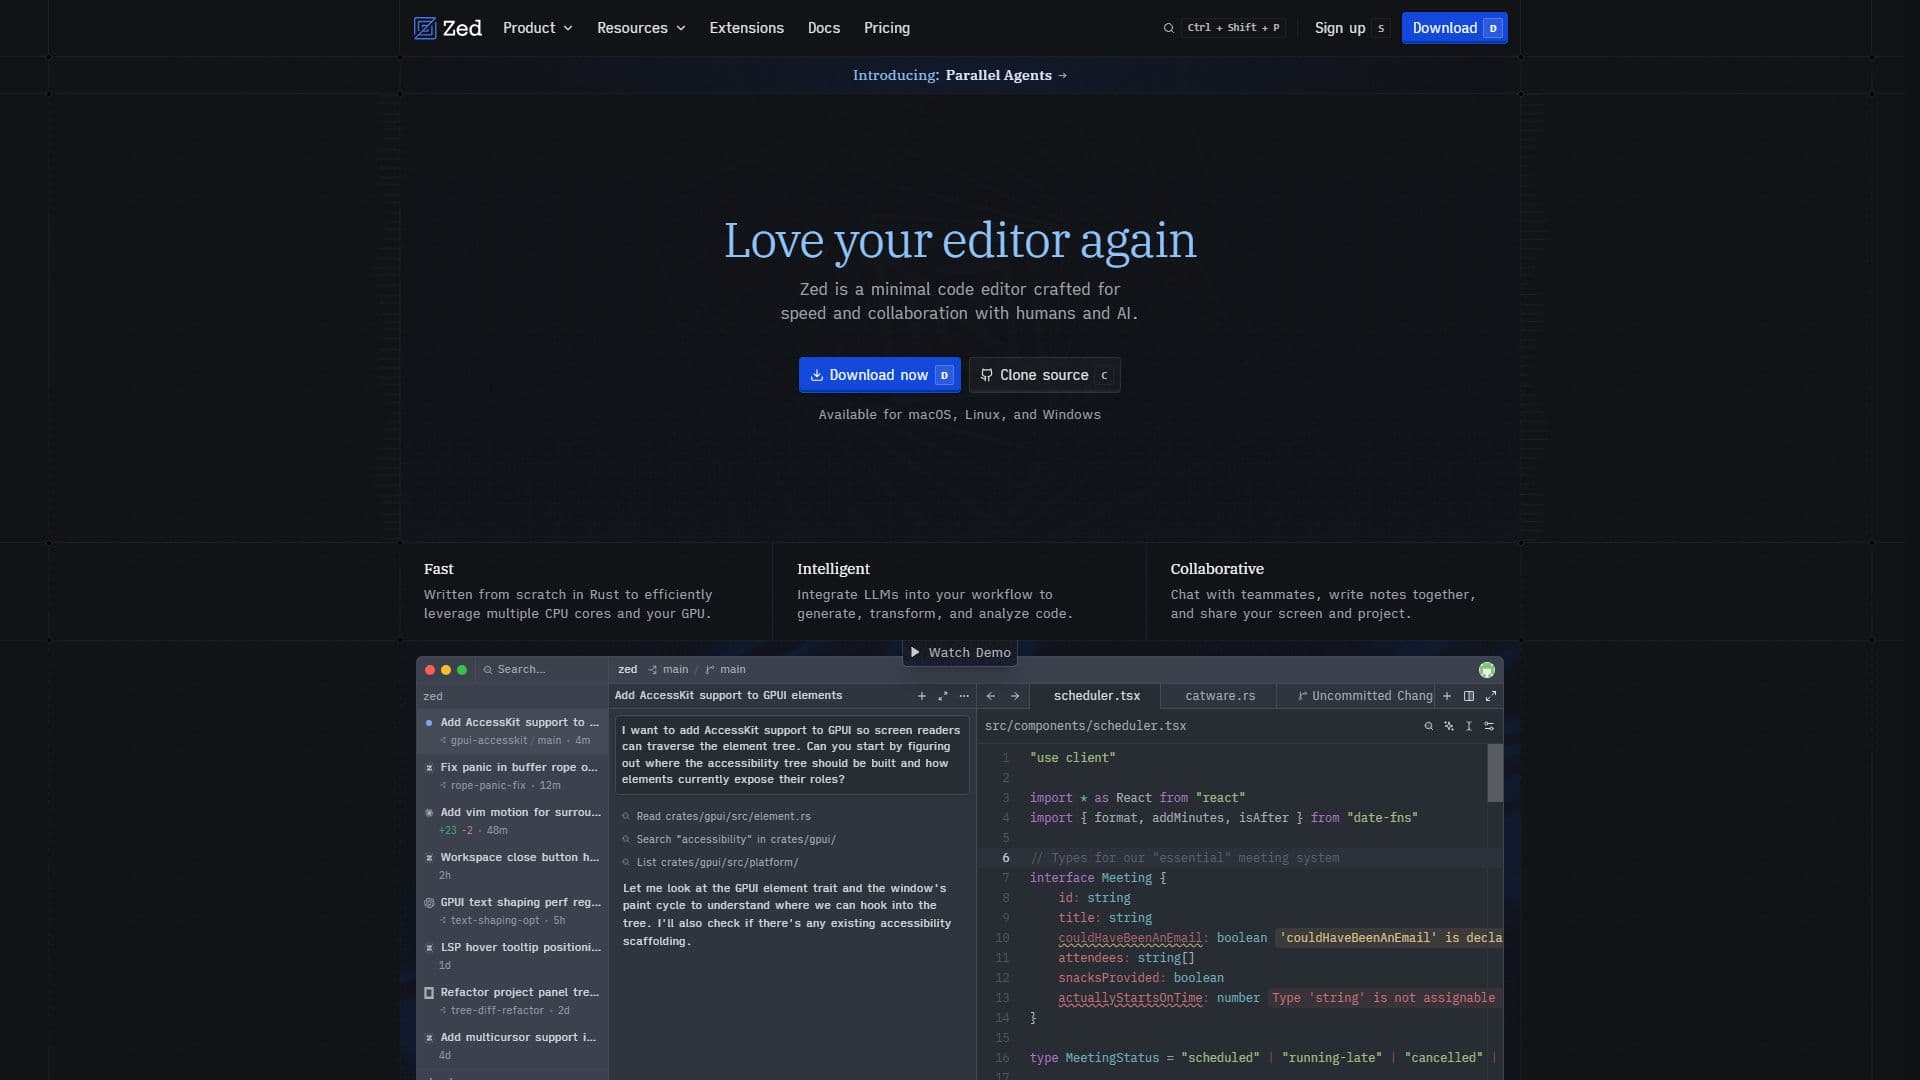Select the GPUI text shaping perf thread
Image resolution: width=1920 pixels, height=1080 pixels.
point(512,911)
